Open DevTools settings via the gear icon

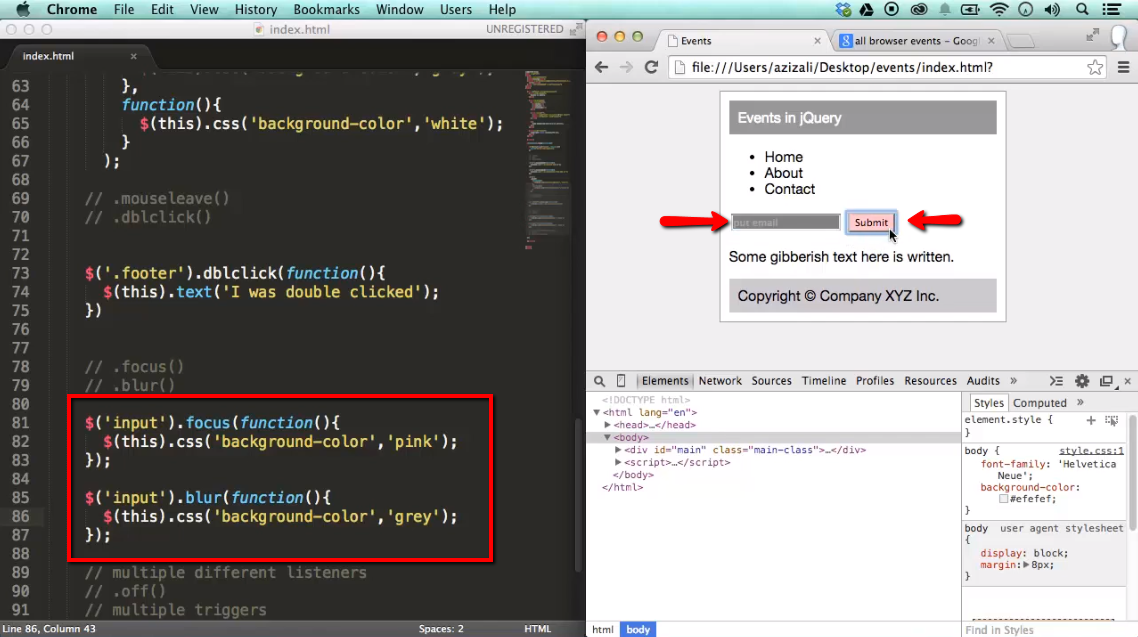pos(1082,381)
